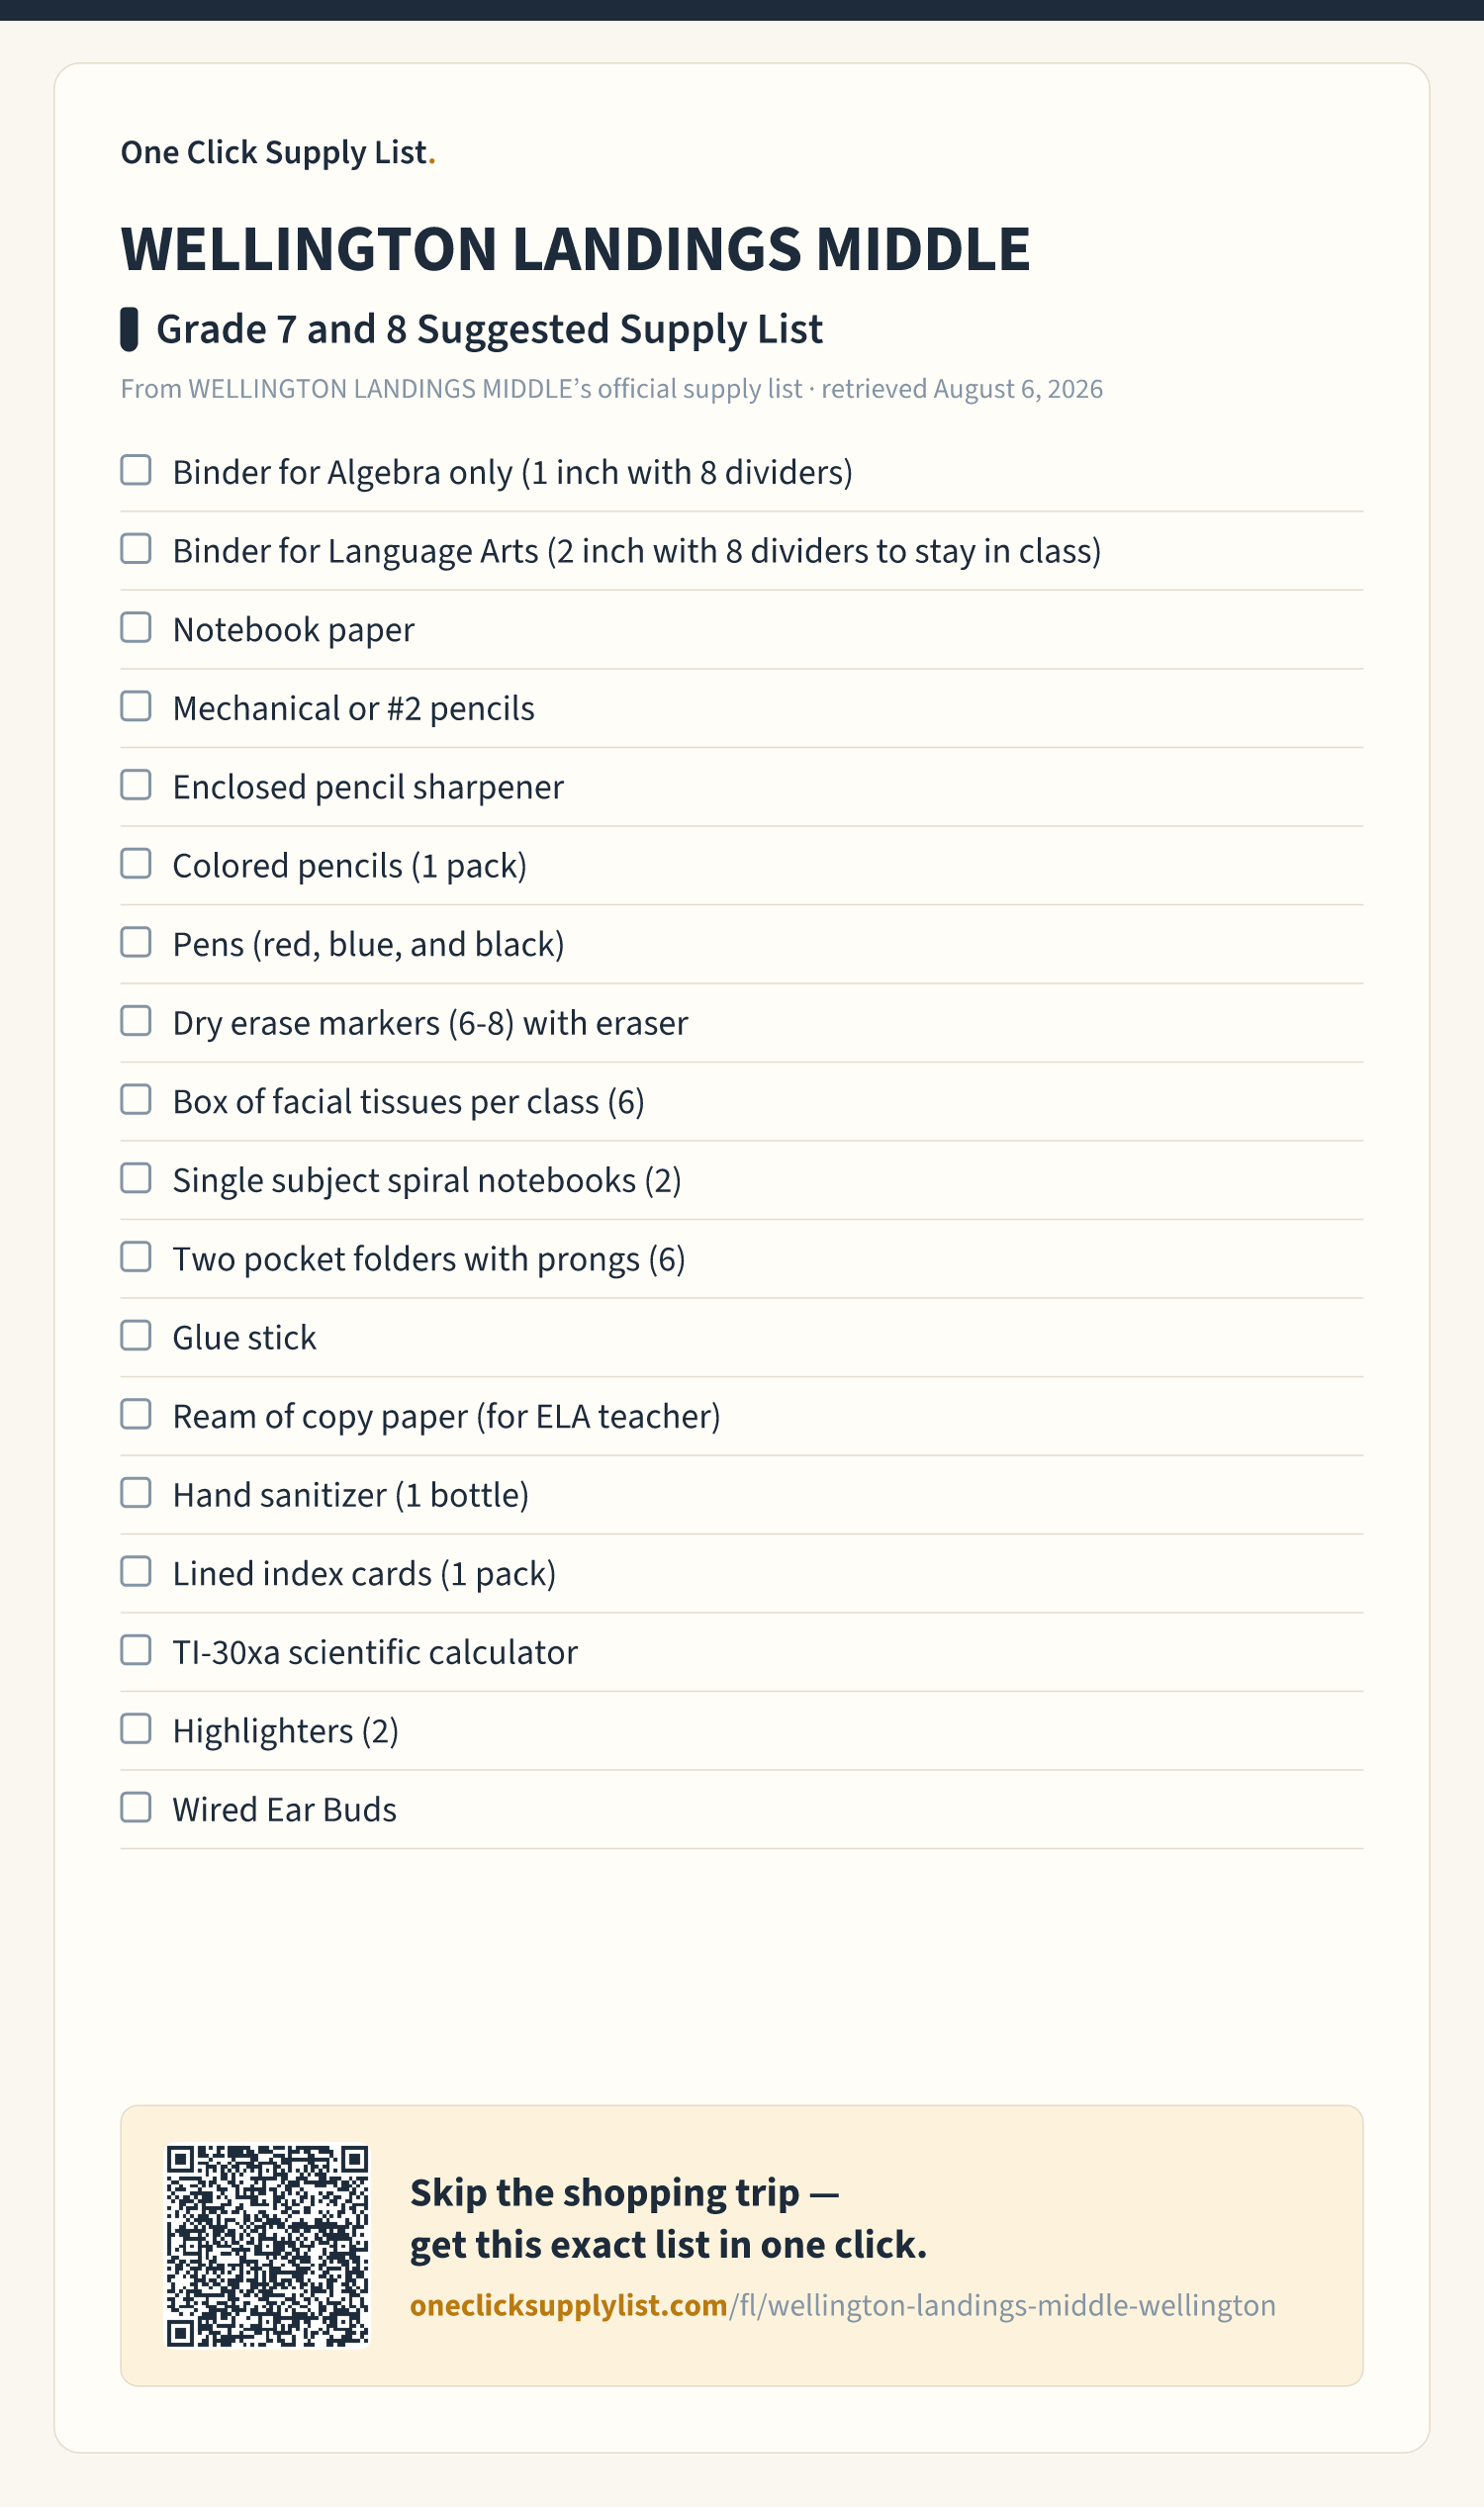Image resolution: width=1484 pixels, height=2507 pixels.
Task: Mark Pens (red, blue, and black) checked
Action: click(x=136, y=942)
